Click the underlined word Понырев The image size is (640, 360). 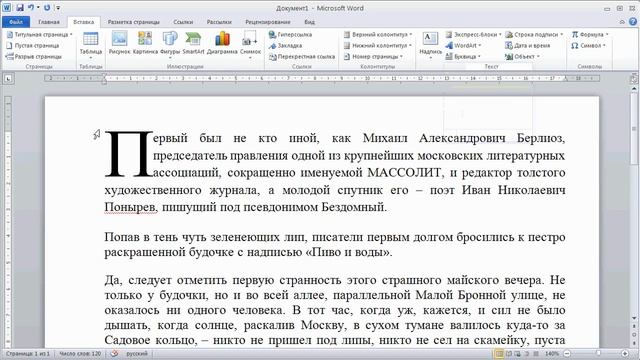[130, 207]
